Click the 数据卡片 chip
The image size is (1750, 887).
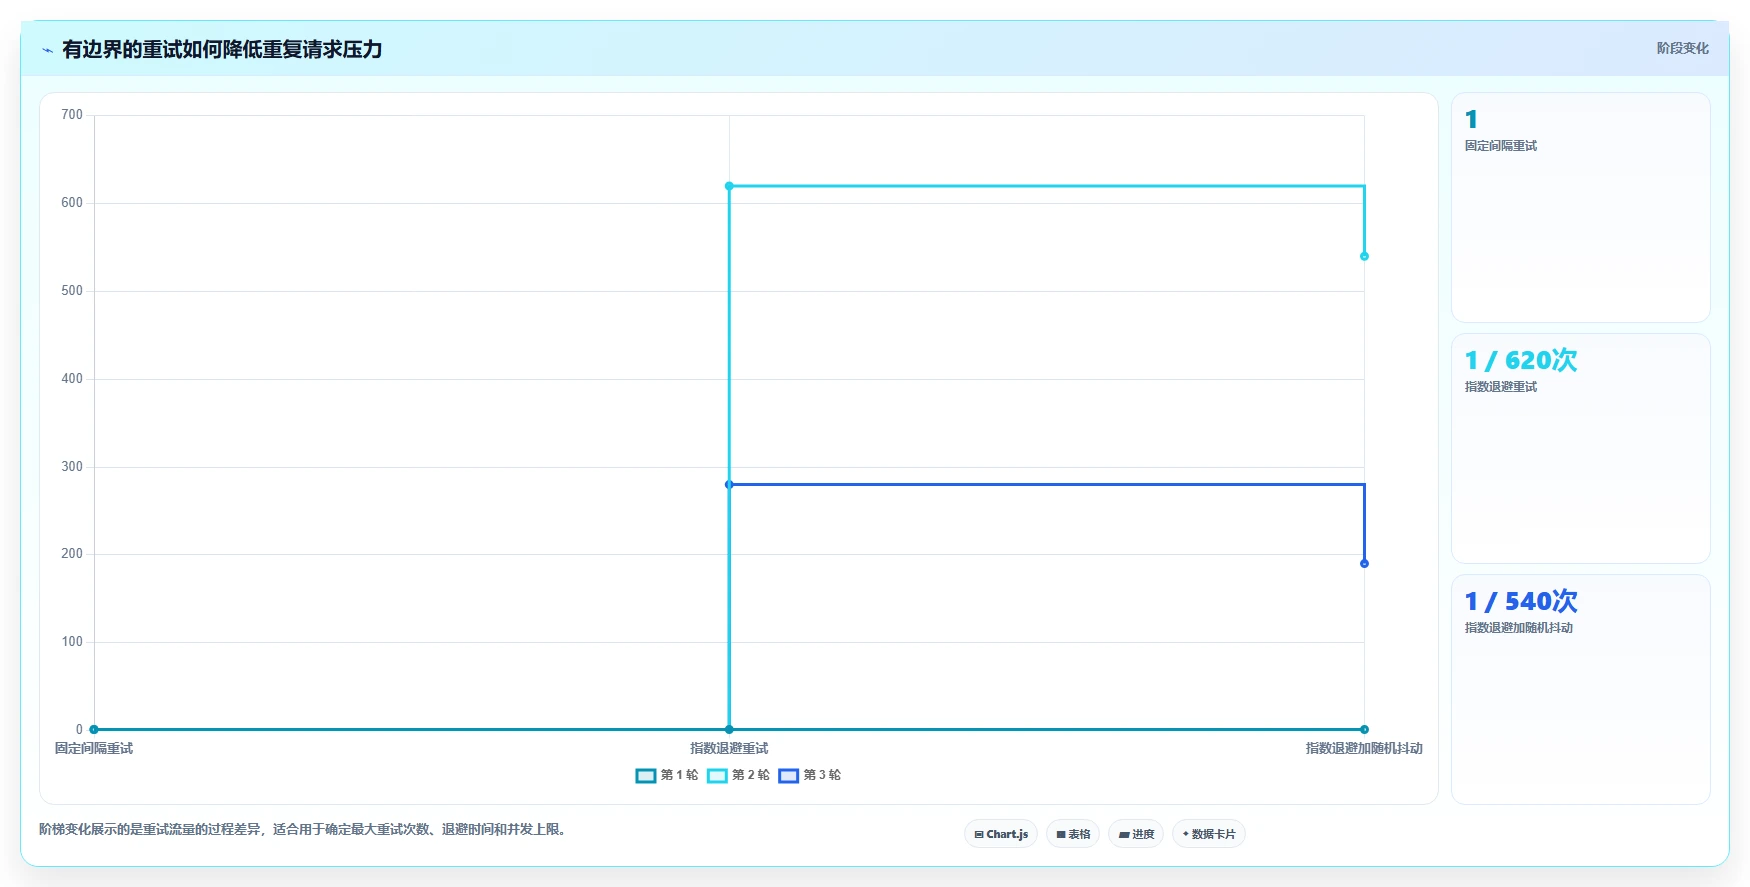1209,834
